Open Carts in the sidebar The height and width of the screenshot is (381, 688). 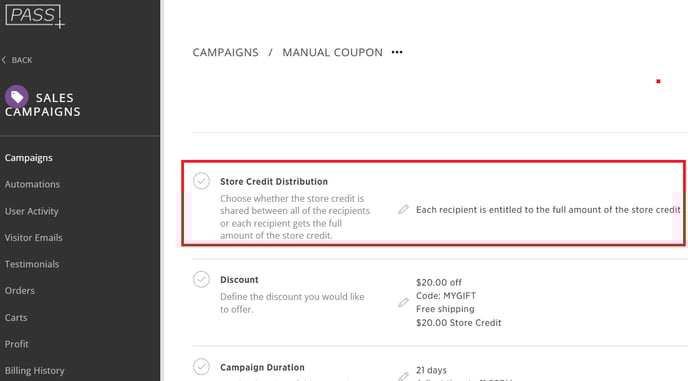click(16, 317)
